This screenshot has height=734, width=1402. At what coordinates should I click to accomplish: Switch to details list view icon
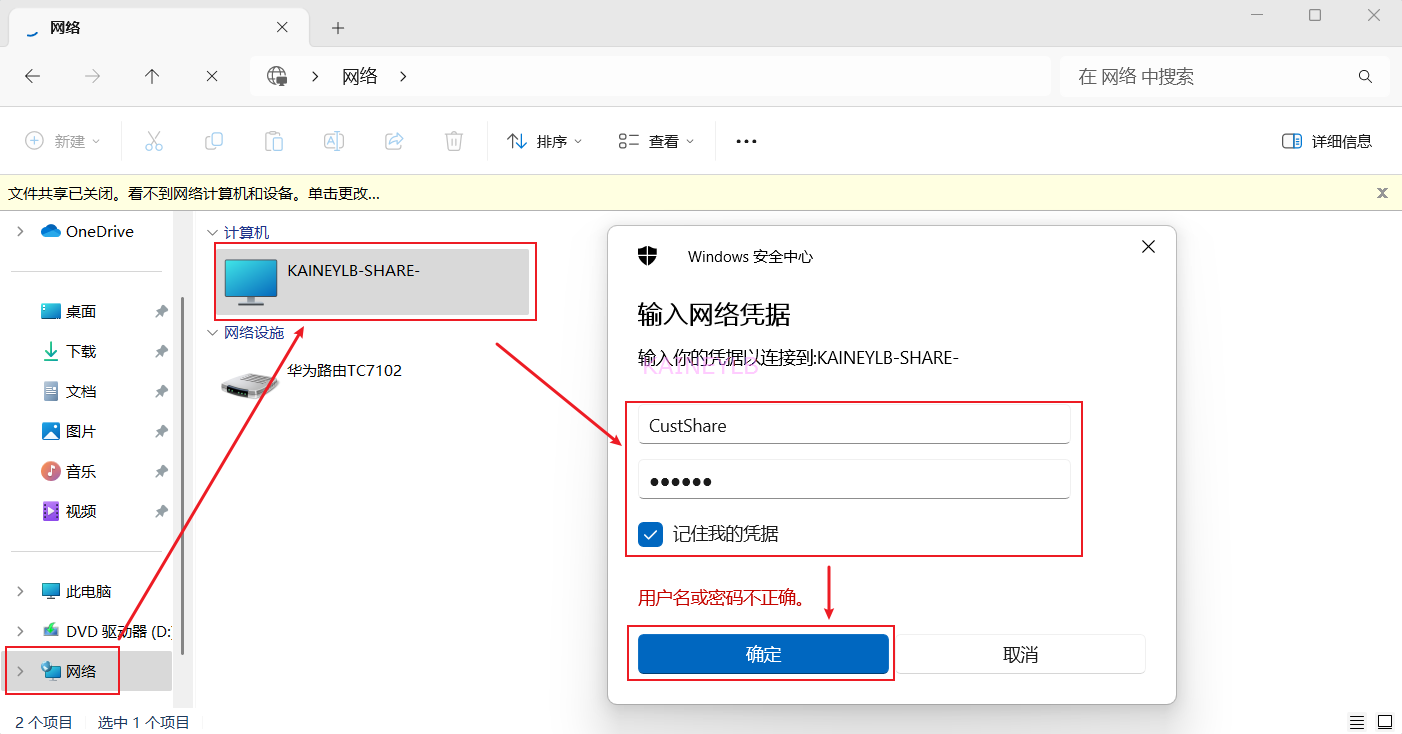1357,722
